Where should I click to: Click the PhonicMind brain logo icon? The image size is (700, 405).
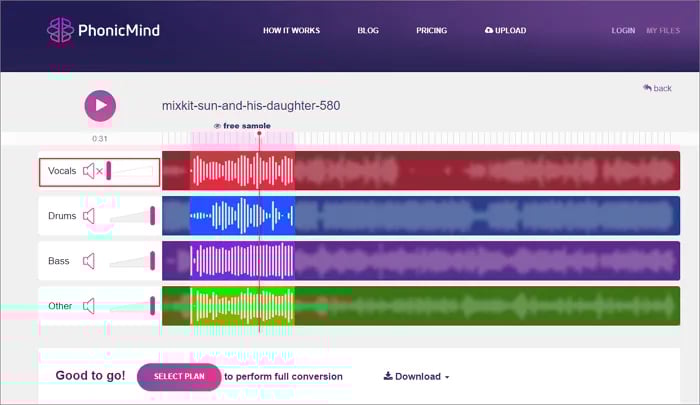click(x=60, y=30)
